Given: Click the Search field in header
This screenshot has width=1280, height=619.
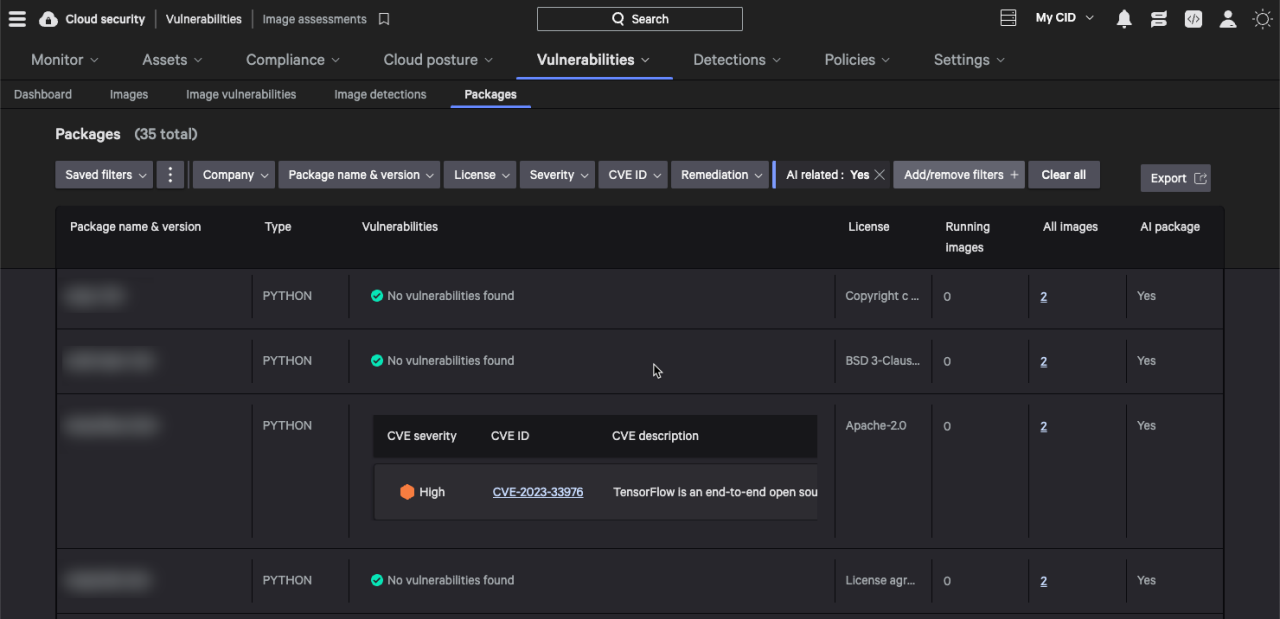Looking at the screenshot, I should [640, 19].
